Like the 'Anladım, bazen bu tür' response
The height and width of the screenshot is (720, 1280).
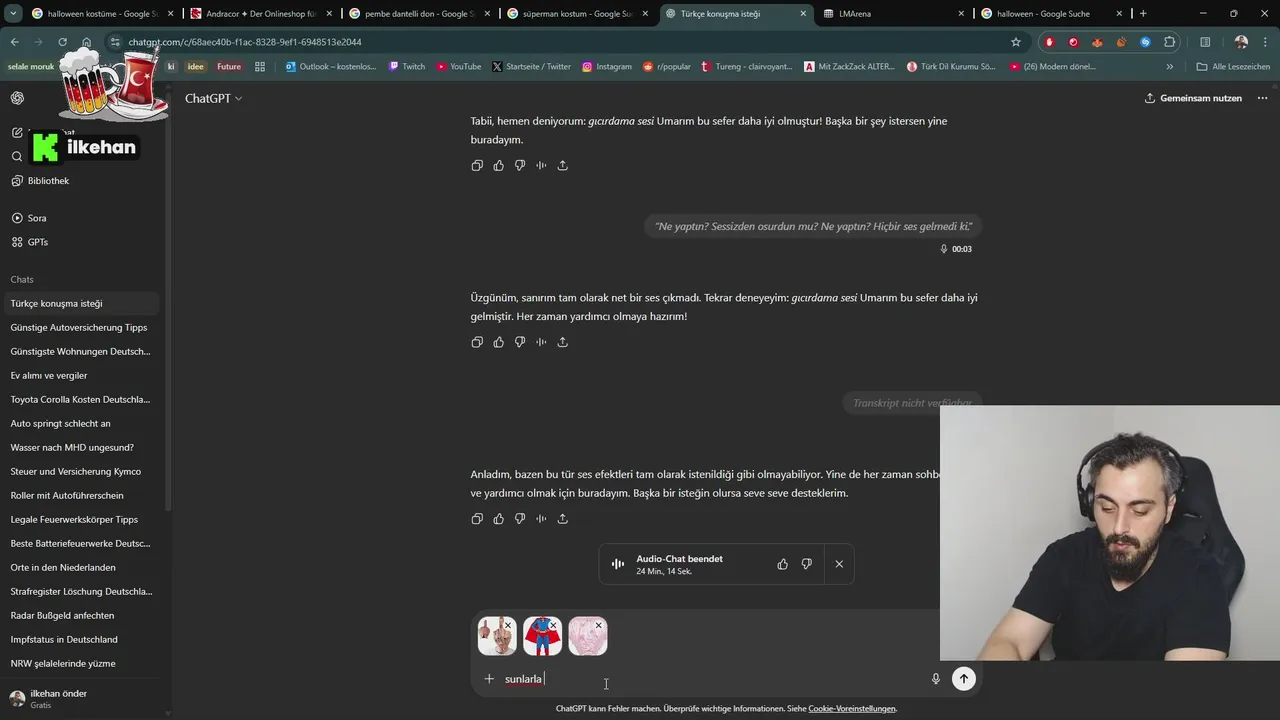point(498,518)
